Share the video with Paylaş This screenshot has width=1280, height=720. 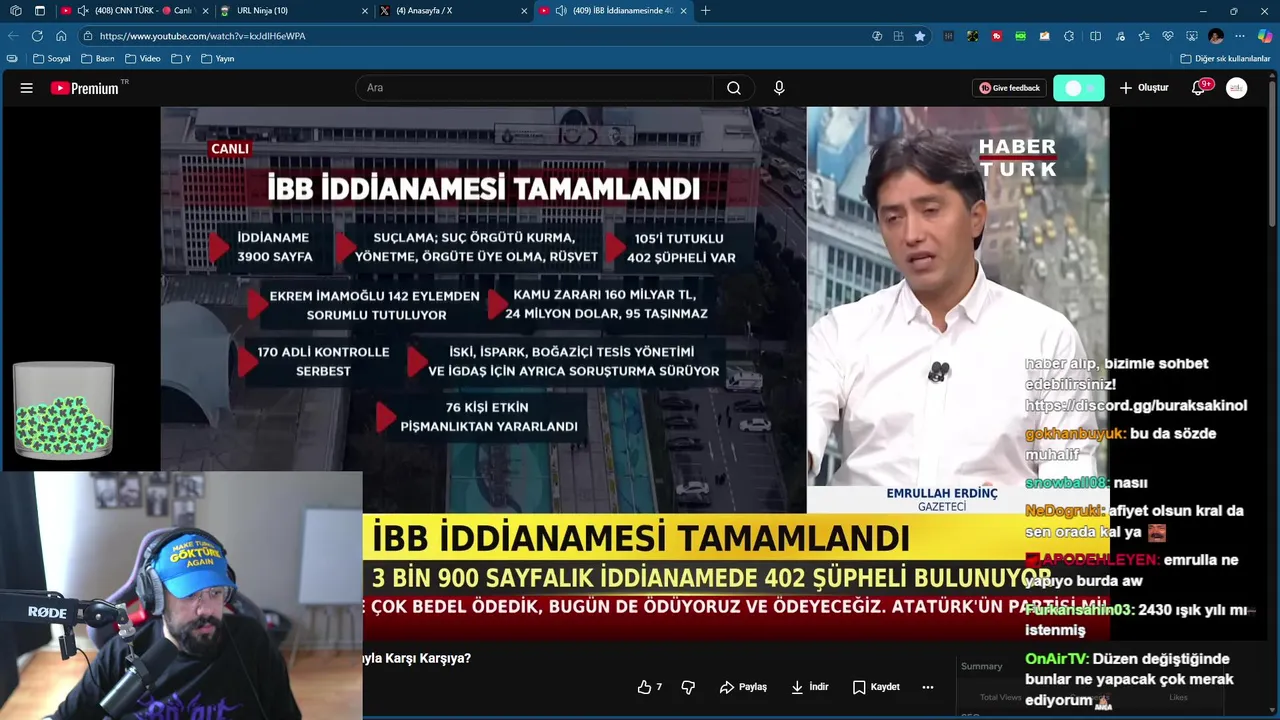(x=743, y=687)
